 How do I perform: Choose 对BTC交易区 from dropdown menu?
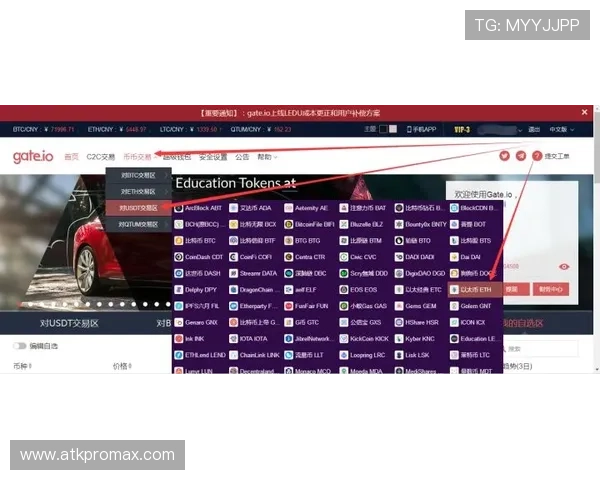tap(137, 175)
